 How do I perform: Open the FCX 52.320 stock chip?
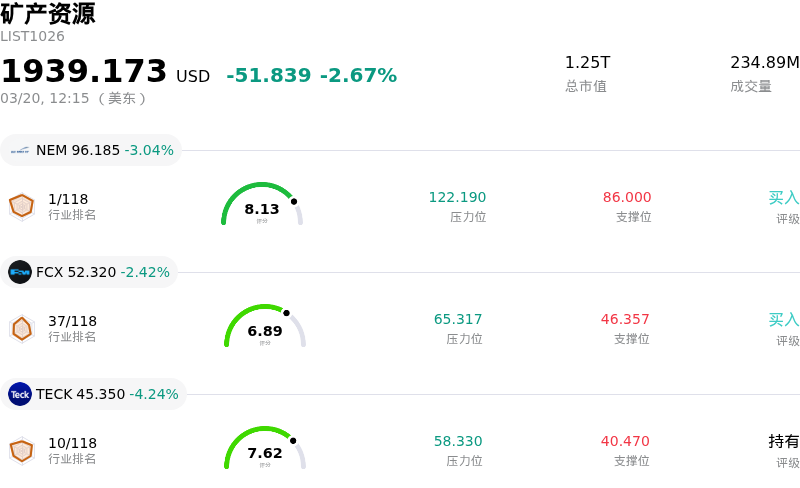click(x=90, y=272)
